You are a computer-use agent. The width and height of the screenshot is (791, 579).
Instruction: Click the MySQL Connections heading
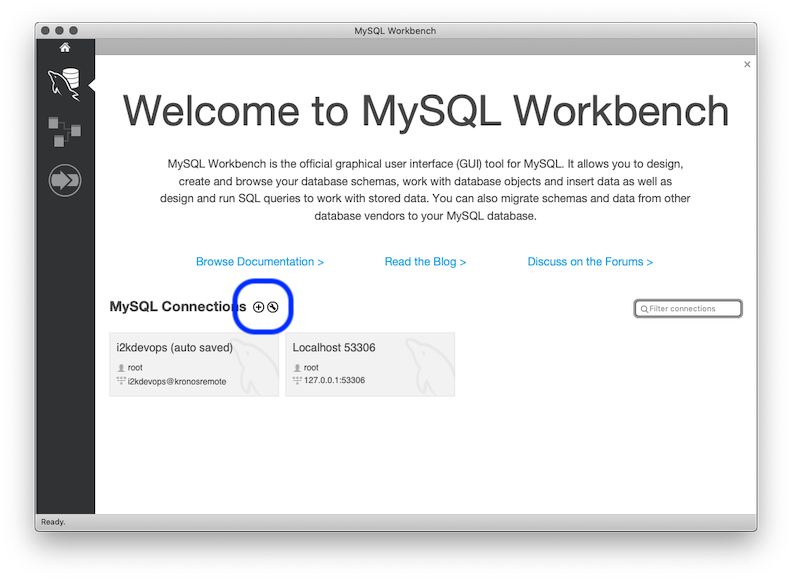(178, 307)
